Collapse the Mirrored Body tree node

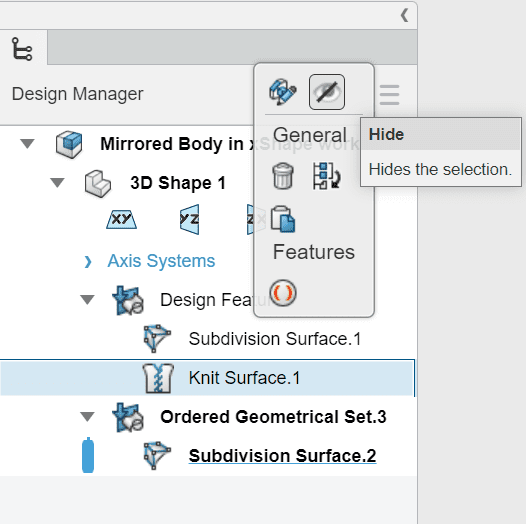click(28, 144)
